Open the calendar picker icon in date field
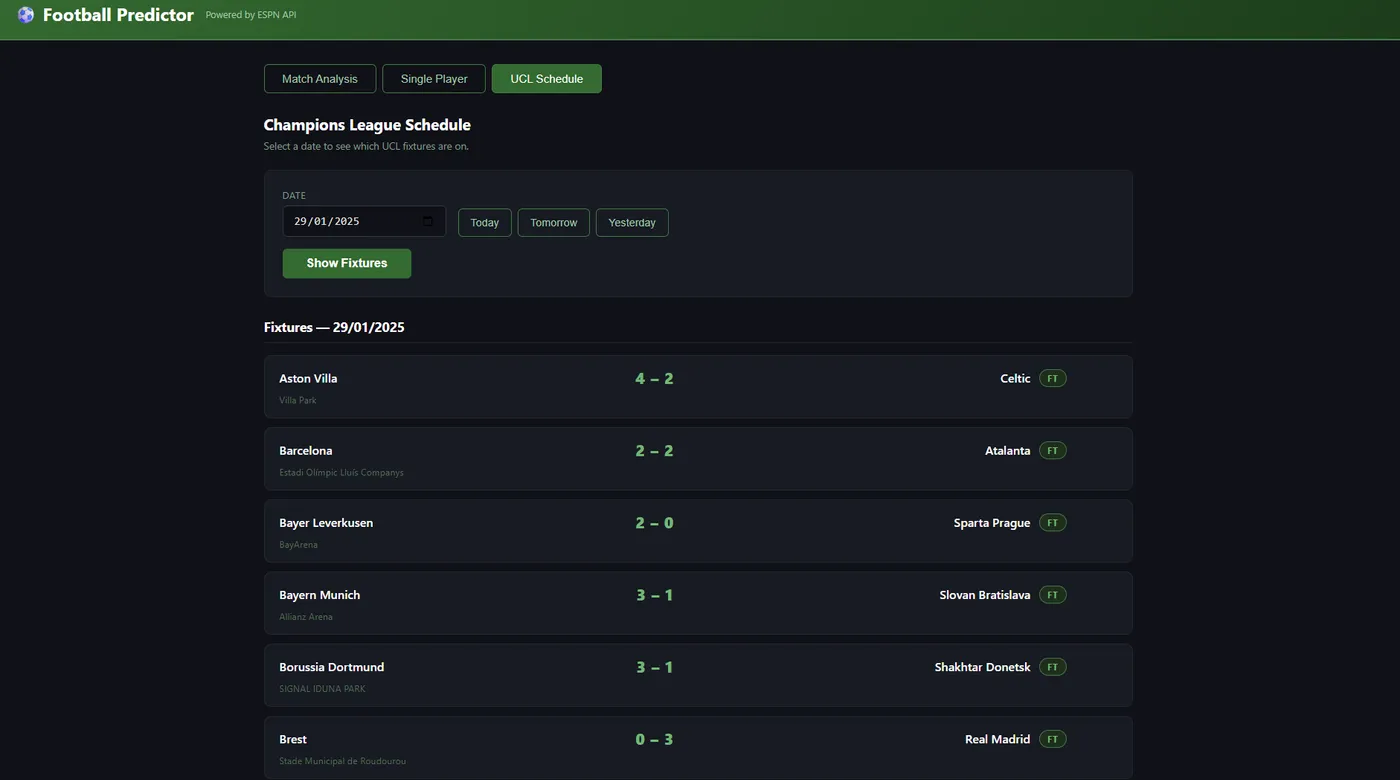1400x780 pixels. (428, 221)
